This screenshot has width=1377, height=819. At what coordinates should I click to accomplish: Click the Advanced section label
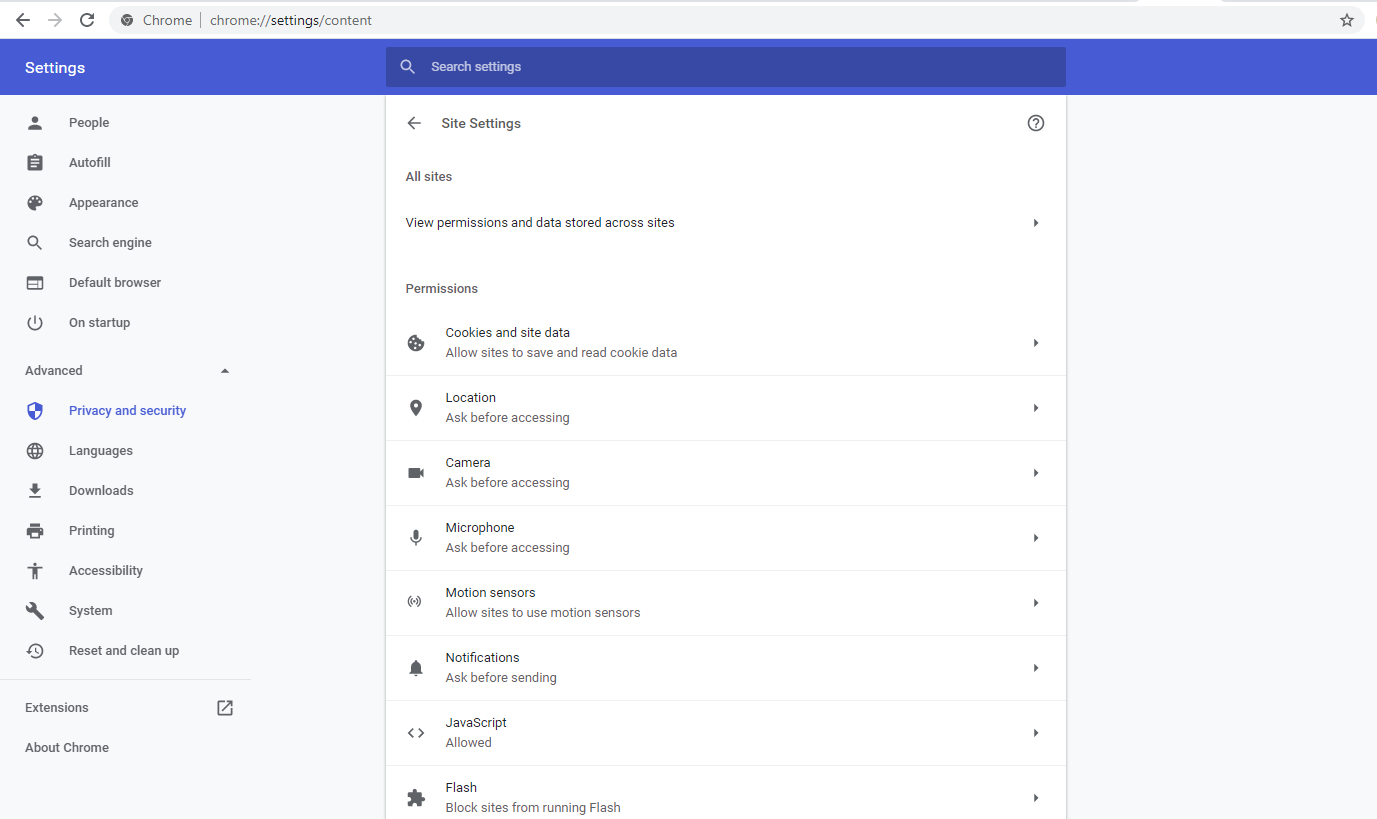pos(54,371)
